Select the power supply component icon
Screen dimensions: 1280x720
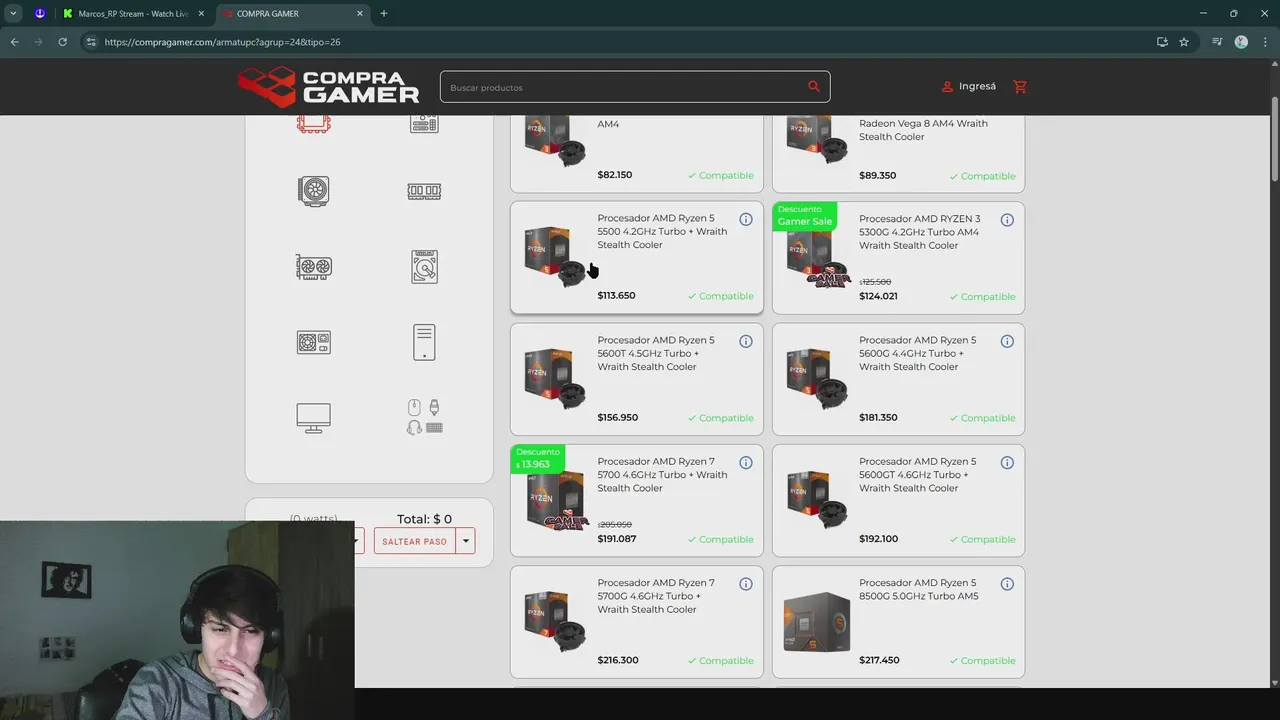pos(313,343)
